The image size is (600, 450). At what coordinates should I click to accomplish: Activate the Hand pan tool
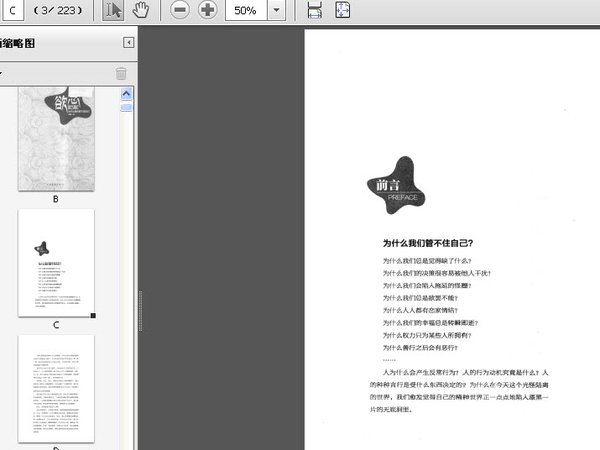coord(141,11)
